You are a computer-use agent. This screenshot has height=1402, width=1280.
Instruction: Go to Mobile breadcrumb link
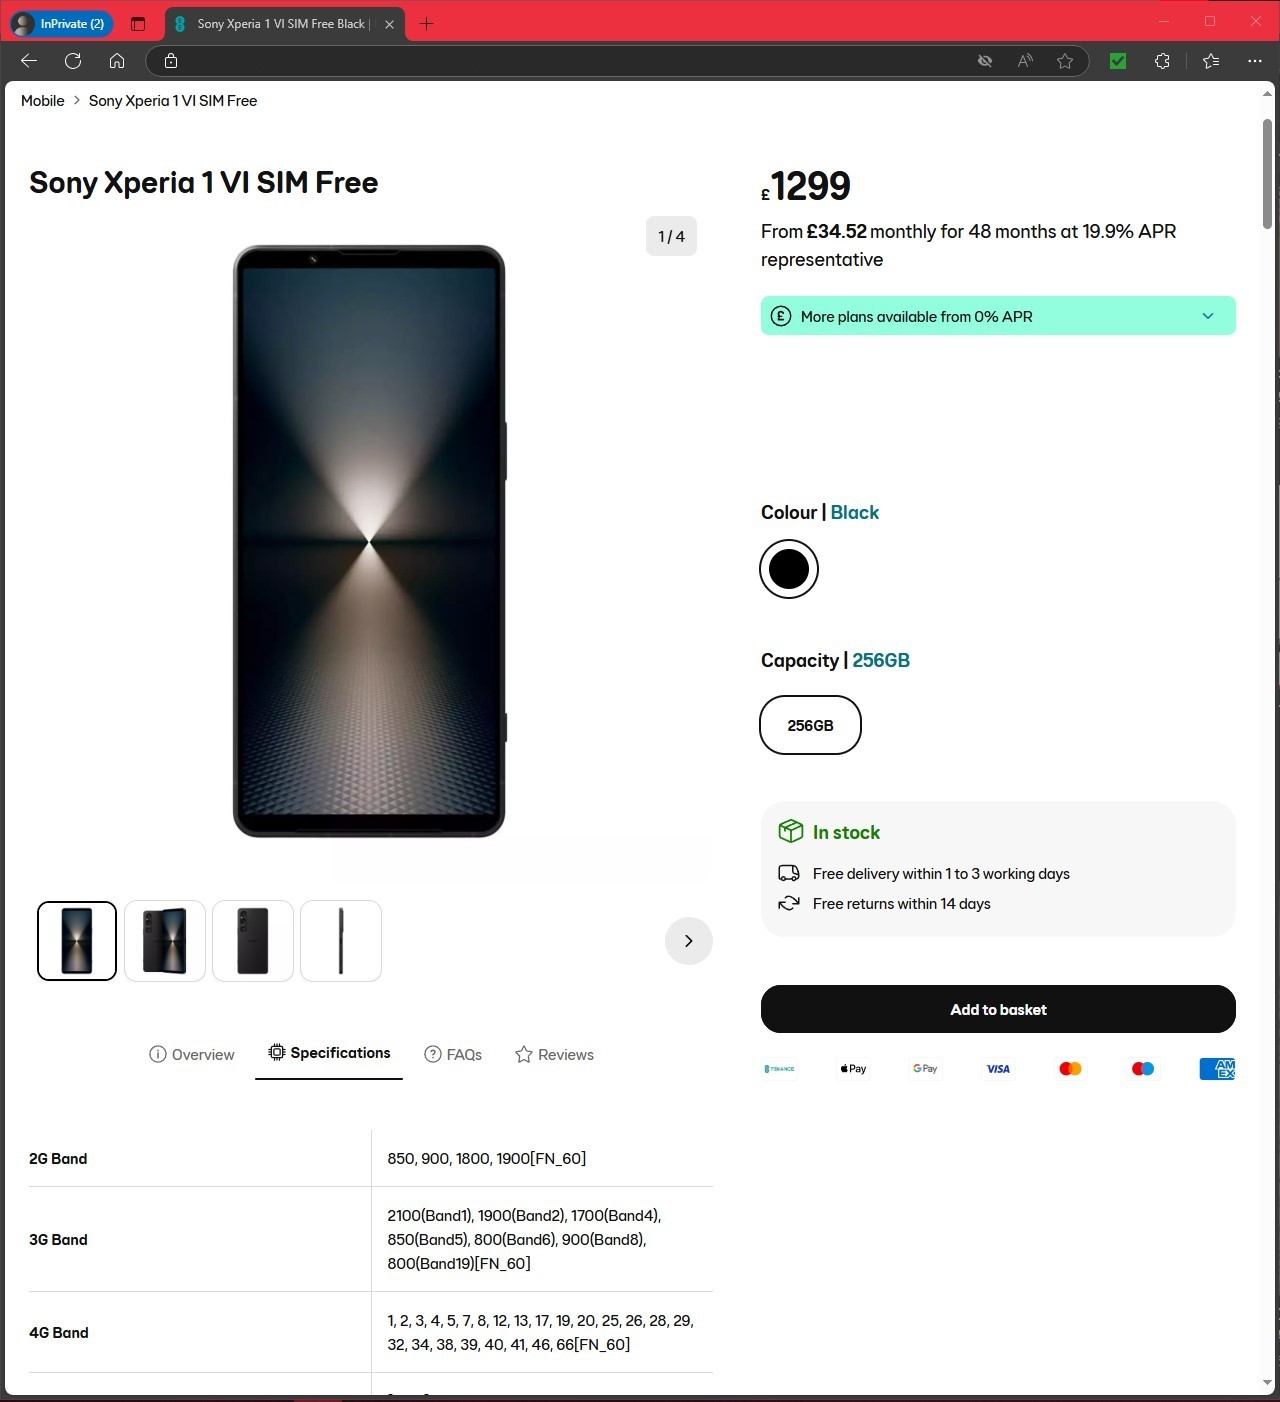pos(42,101)
